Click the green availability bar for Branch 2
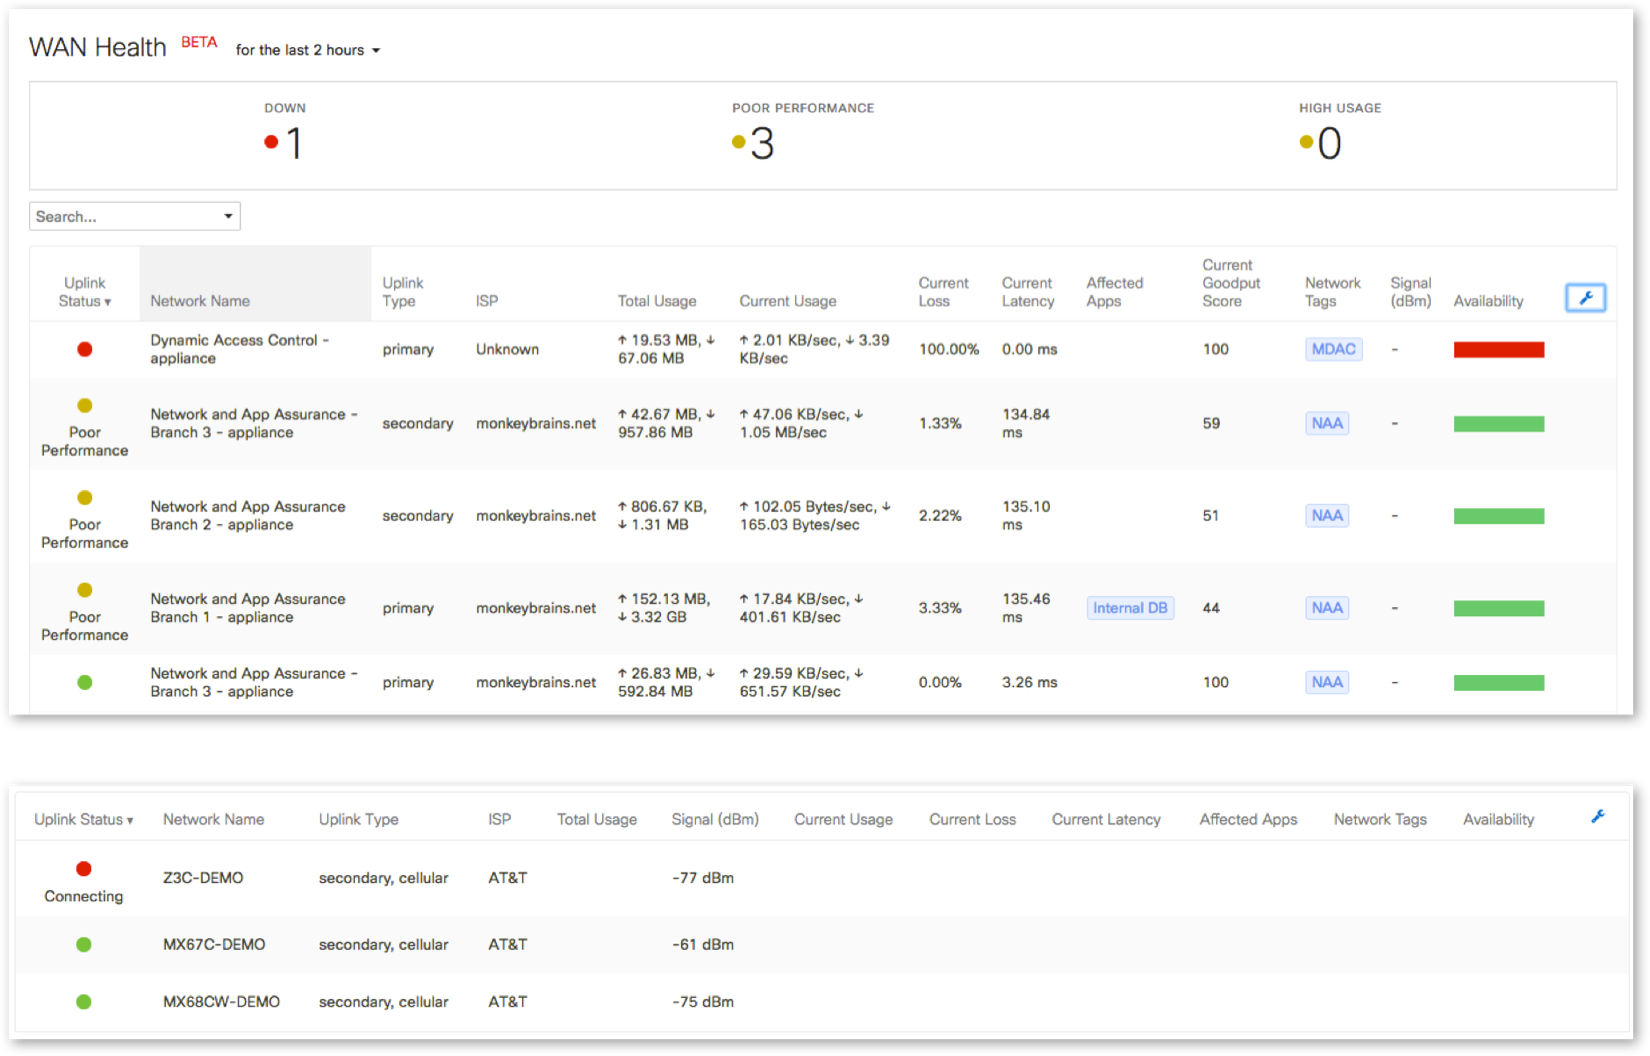The height and width of the screenshot is (1056, 1650). pyautogui.click(x=1499, y=516)
